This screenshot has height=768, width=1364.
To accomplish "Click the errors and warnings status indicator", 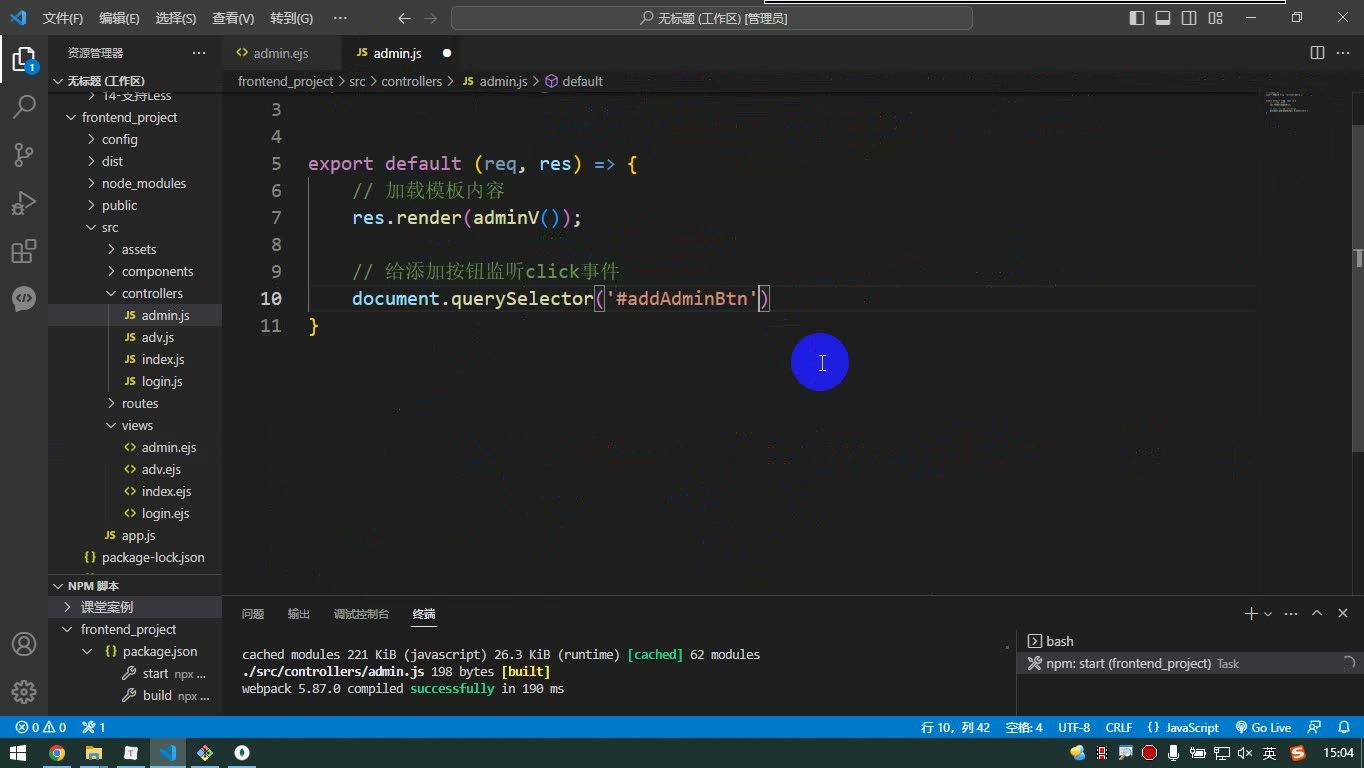I will click(x=41, y=727).
